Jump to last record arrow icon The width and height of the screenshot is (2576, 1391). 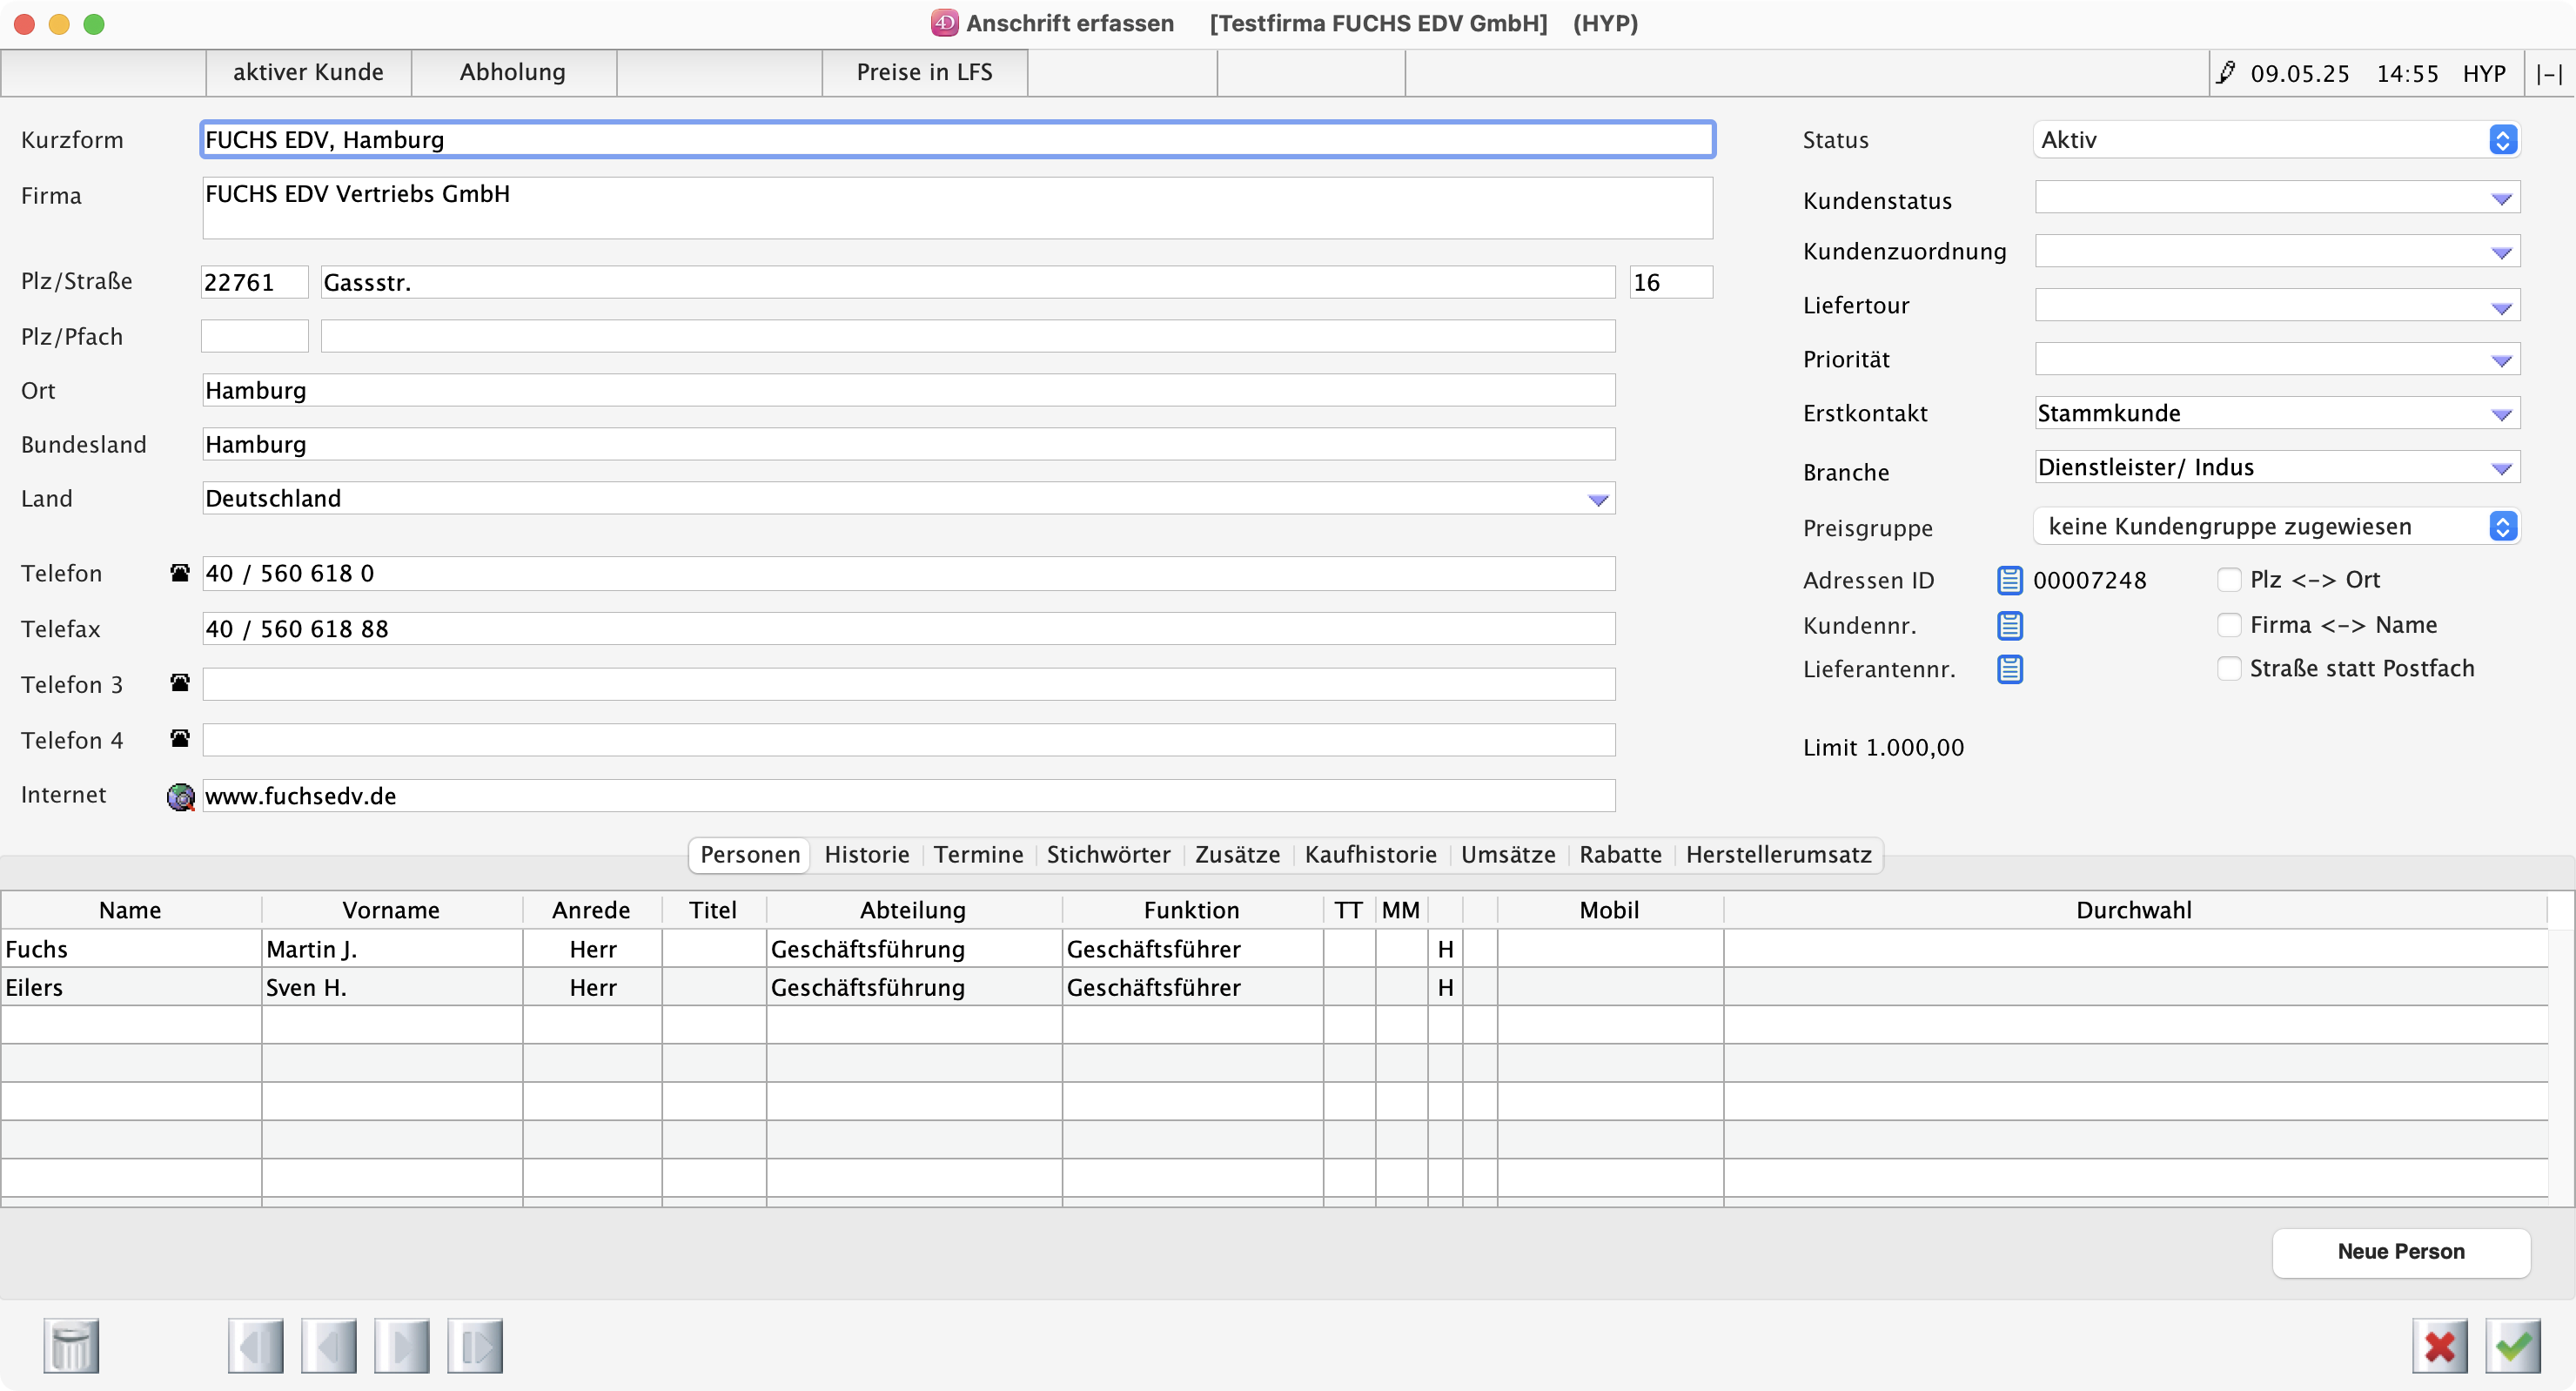[475, 1346]
